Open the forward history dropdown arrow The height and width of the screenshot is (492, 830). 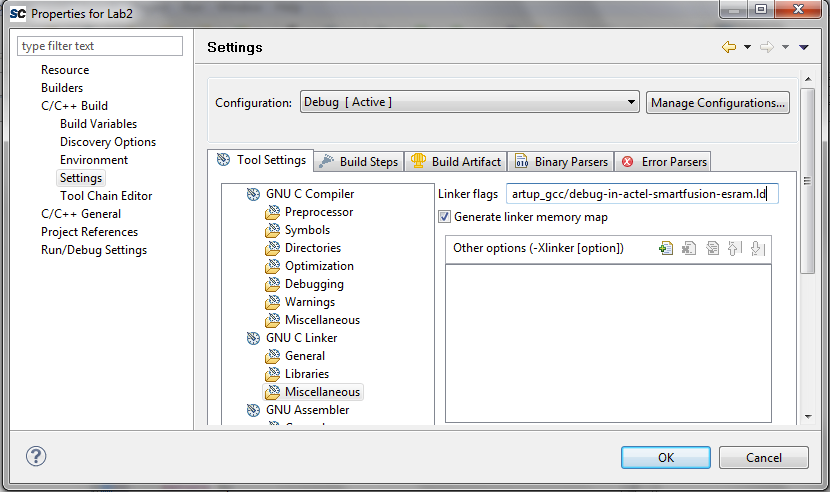786,47
